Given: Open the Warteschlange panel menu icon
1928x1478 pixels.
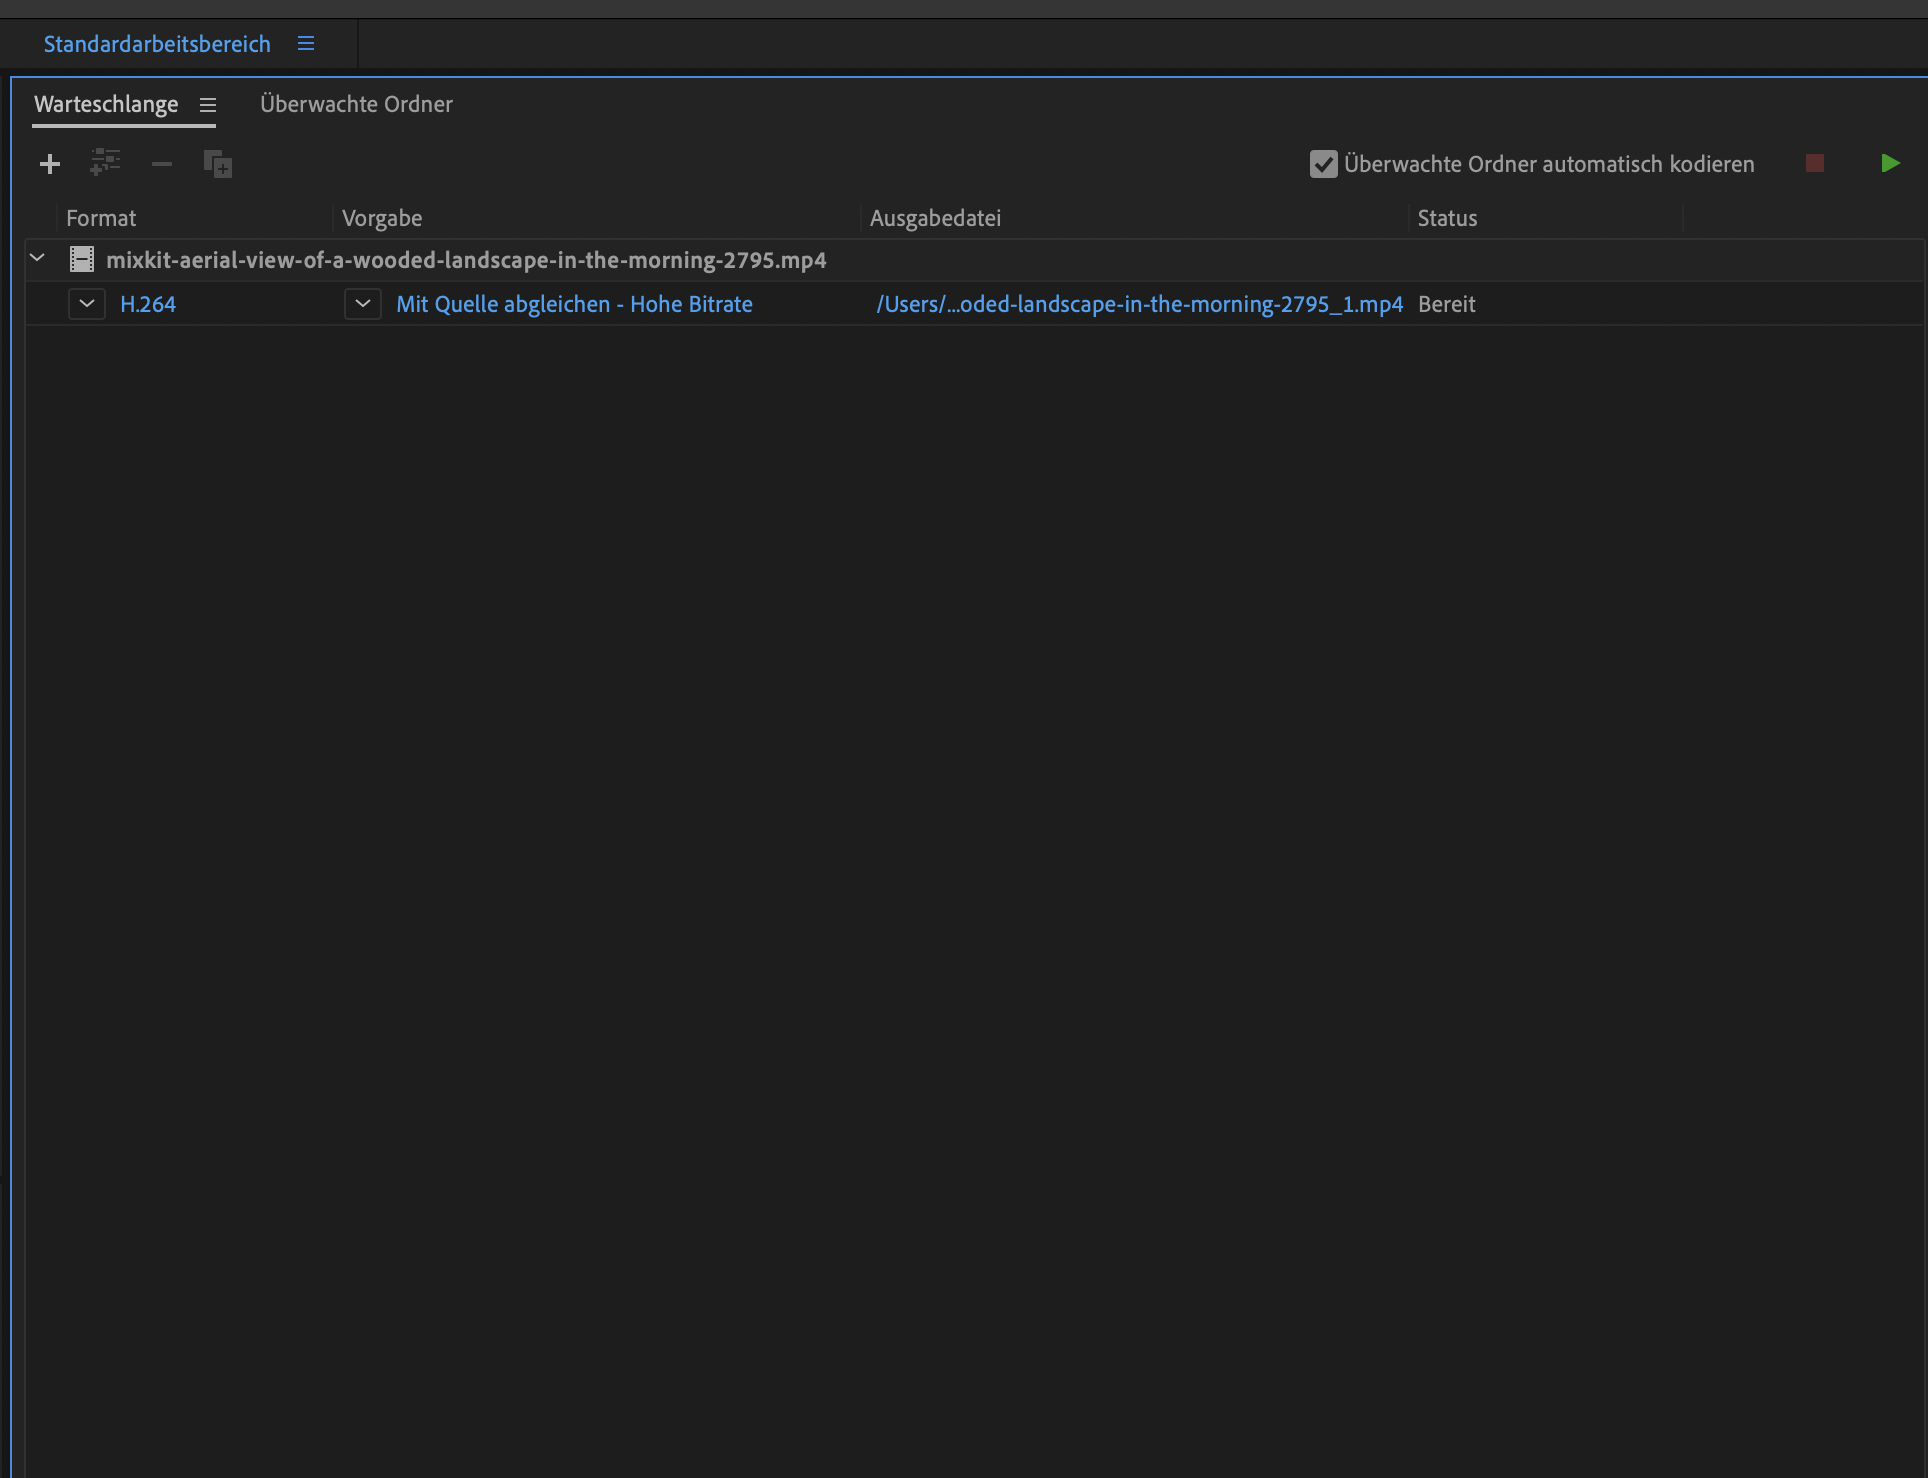Looking at the screenshot, I should tap(208, 105).
